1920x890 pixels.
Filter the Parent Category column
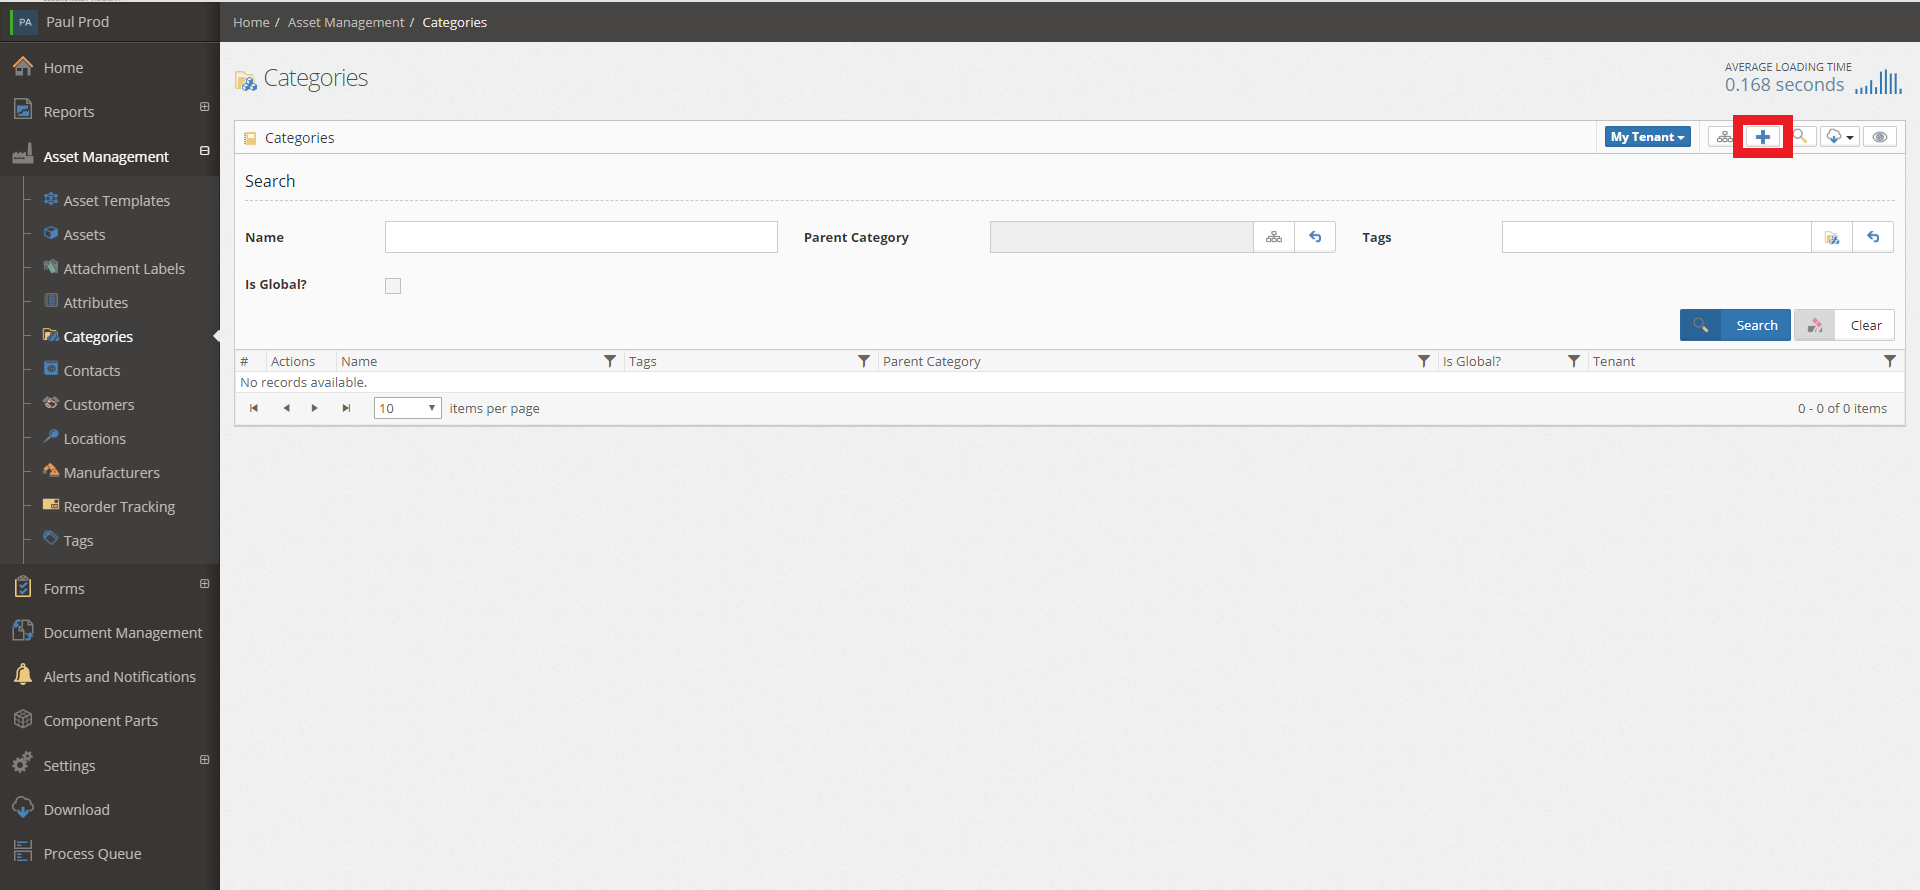click(1424, 361)
